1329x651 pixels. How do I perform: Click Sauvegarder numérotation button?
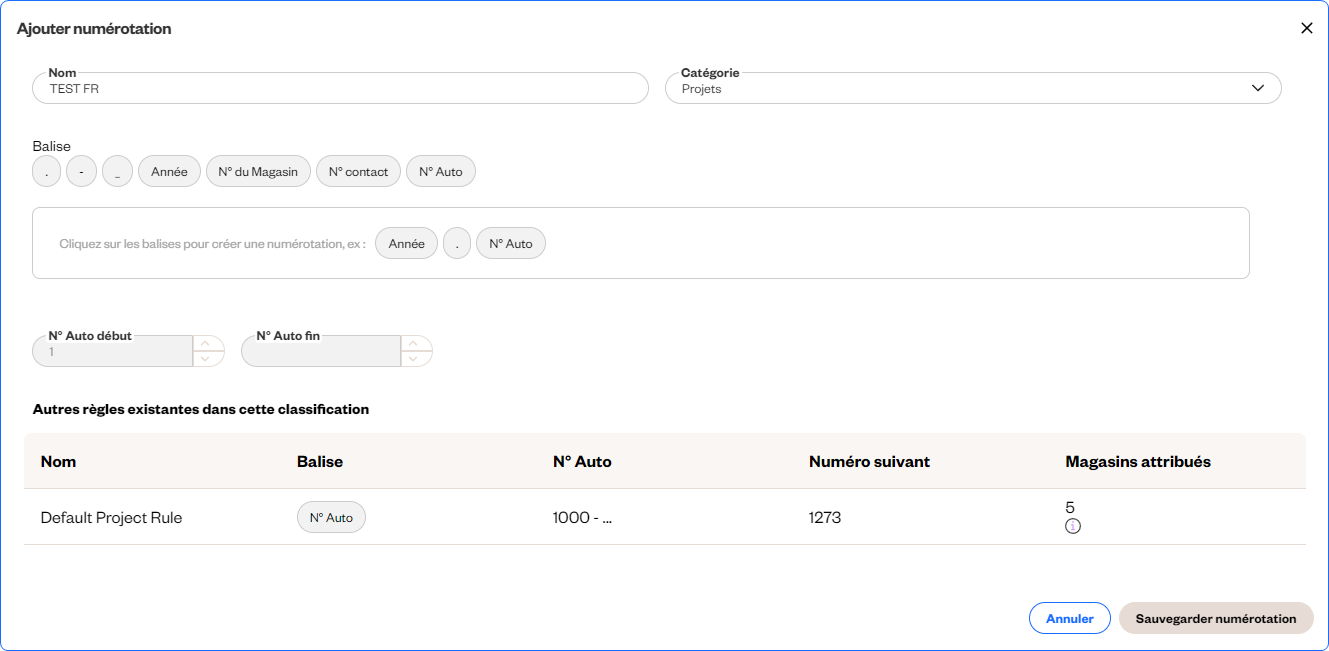point(1215,619)
